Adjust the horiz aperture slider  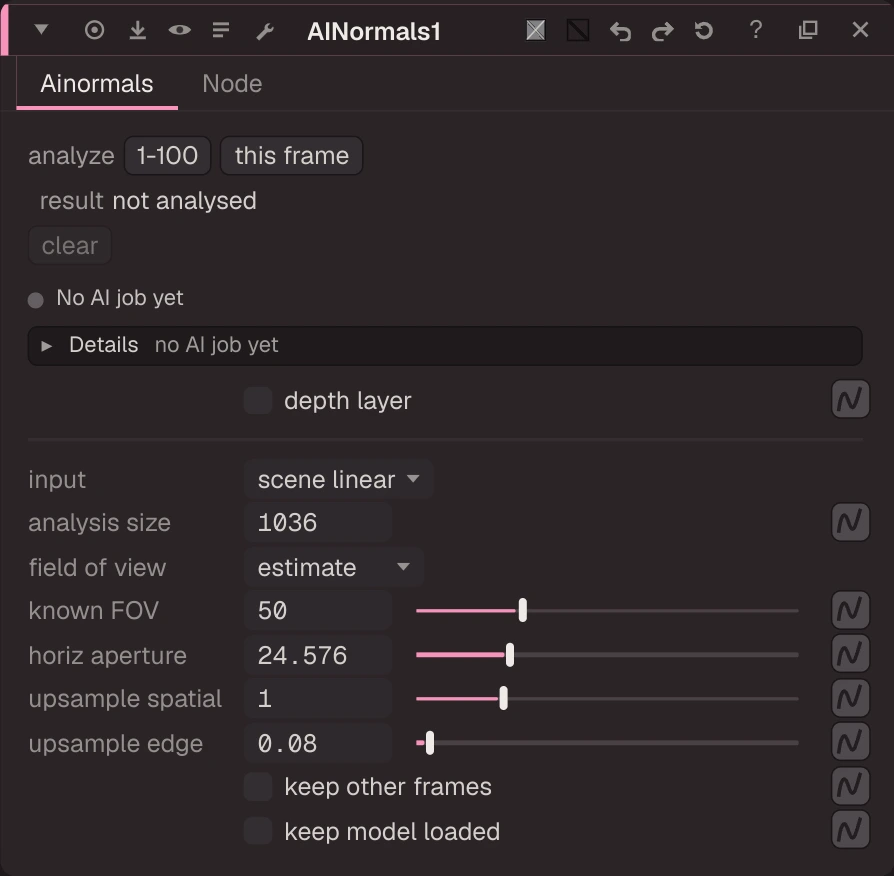[x=607, y=655]
